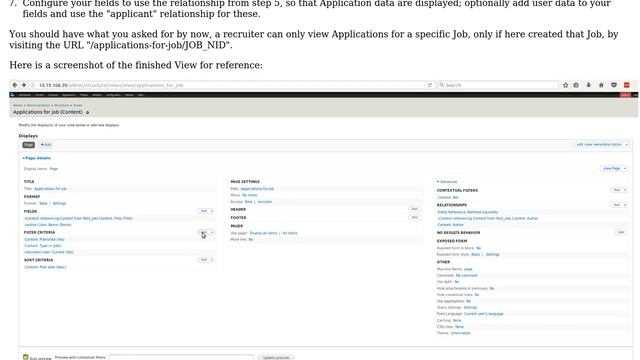Open the downloads arrow icon
This screenshot has width=640, height=360.
[588, 85]
